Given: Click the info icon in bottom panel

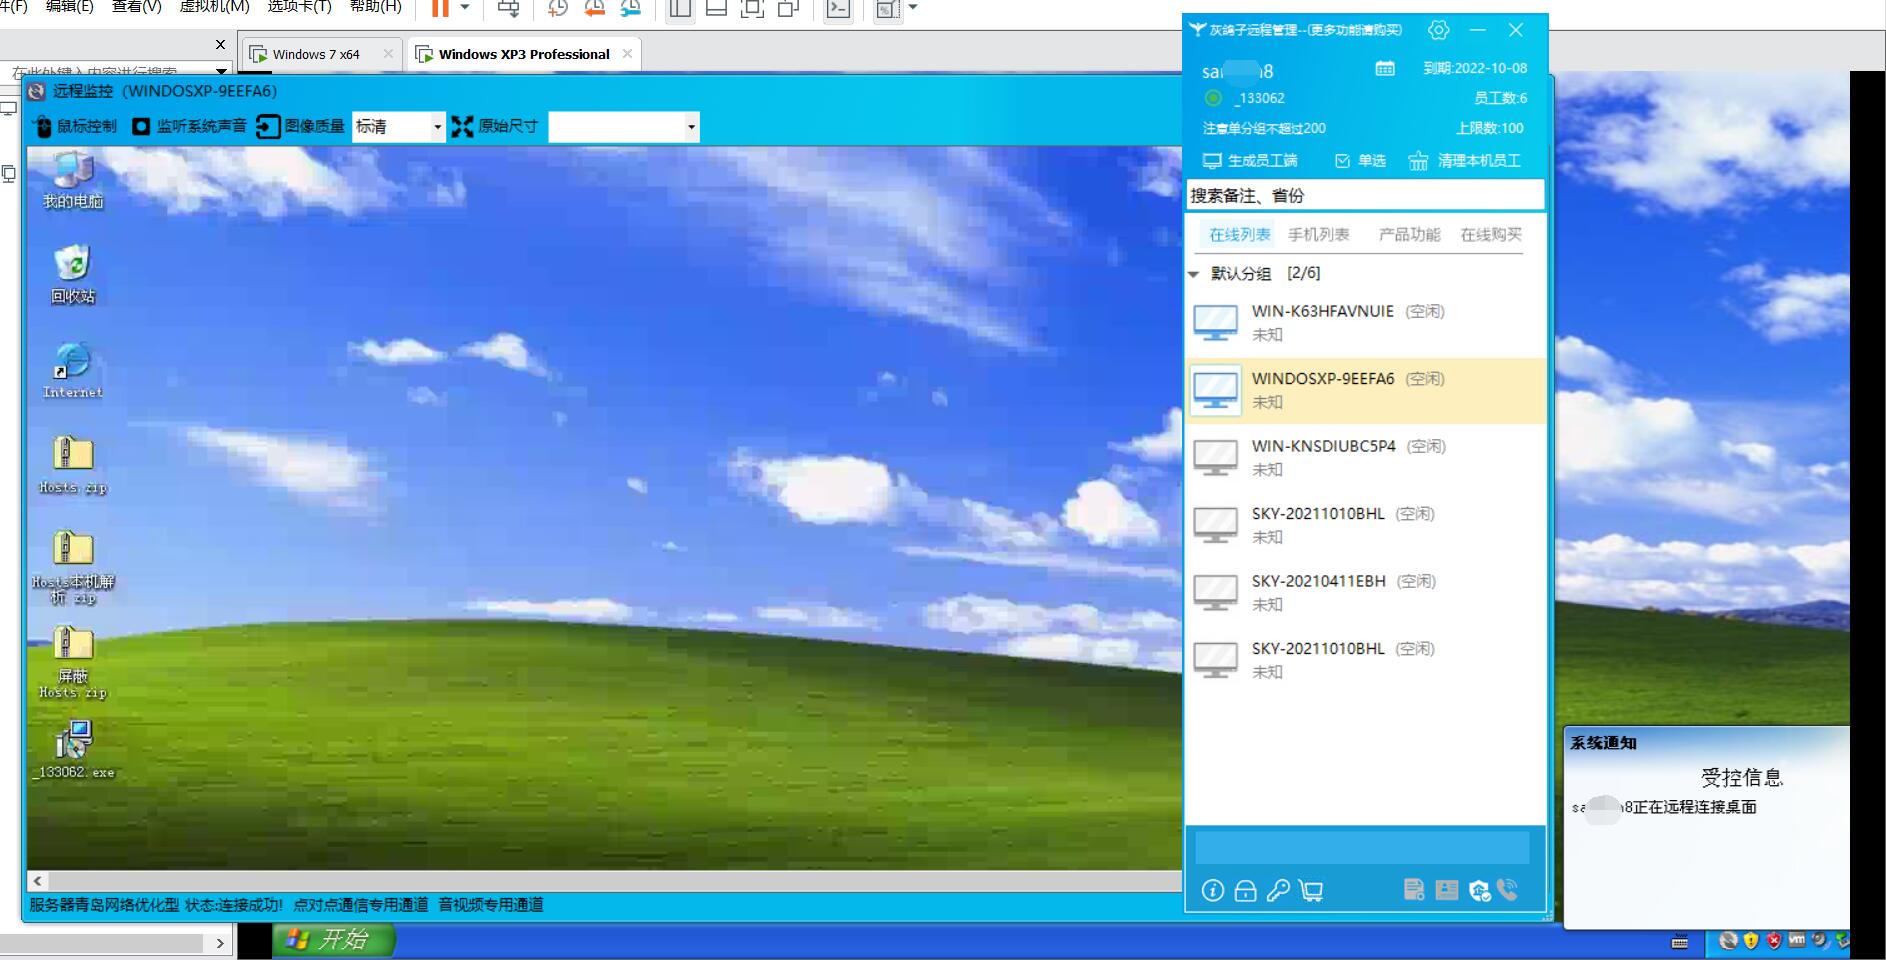Looking at the screenshot, I should point(1212,891).
